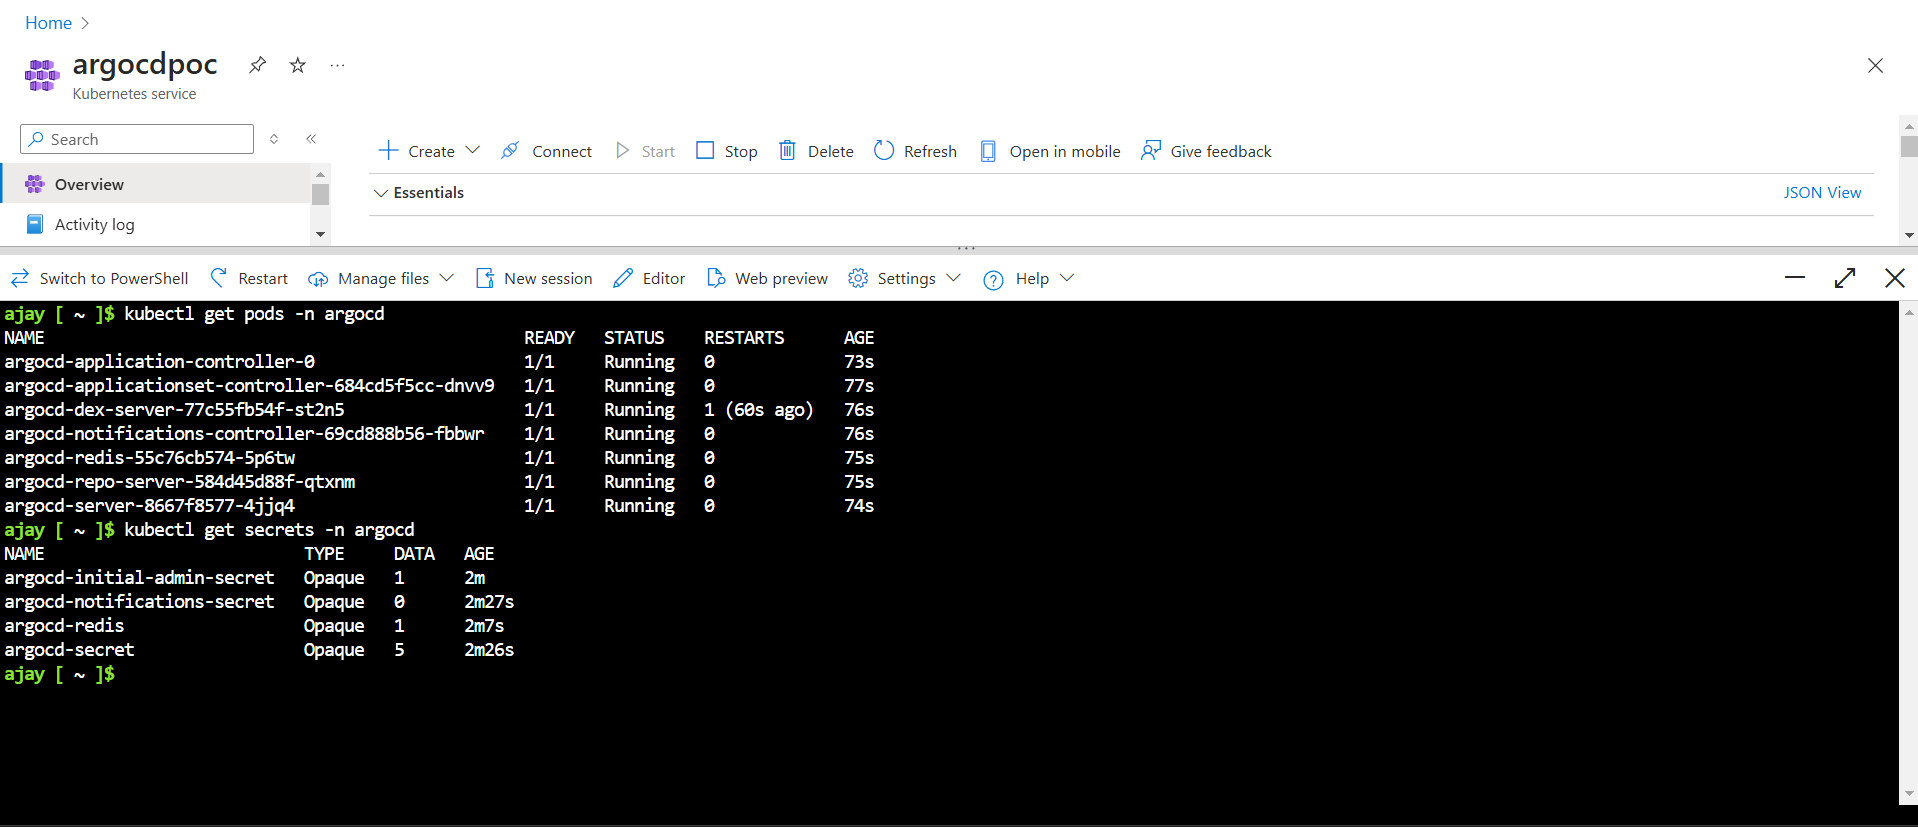Click the argocd-server-8667f8577-4jjq4 pod name
The height and width of the screenshot is (827, 1918).
pos(149,506)
